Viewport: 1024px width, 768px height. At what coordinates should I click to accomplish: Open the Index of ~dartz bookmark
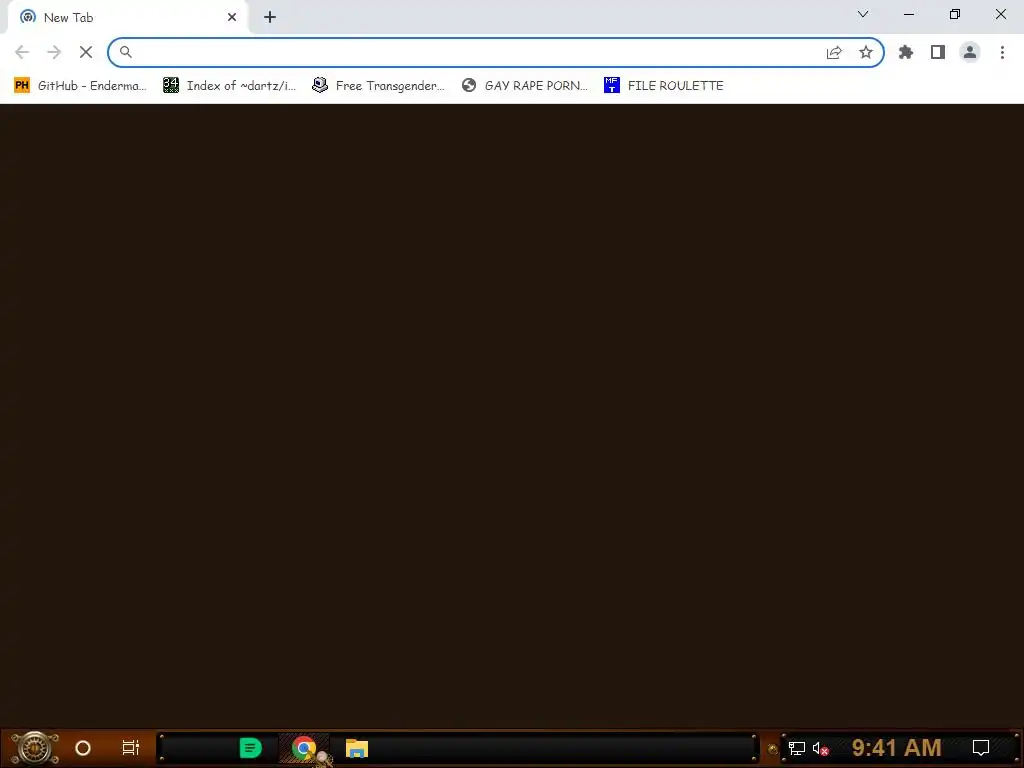tap(230, 86)
